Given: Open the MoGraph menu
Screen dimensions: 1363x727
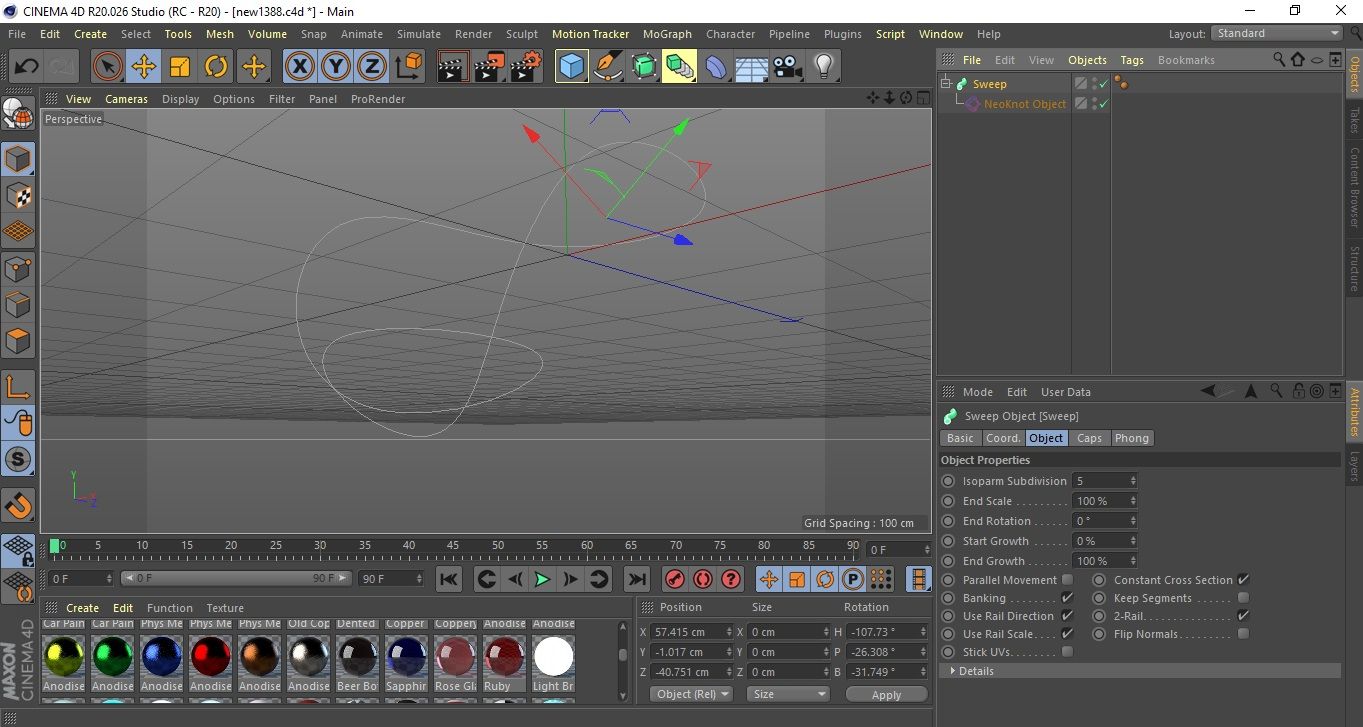Looking at the screenshot, I should pos(666,34).
